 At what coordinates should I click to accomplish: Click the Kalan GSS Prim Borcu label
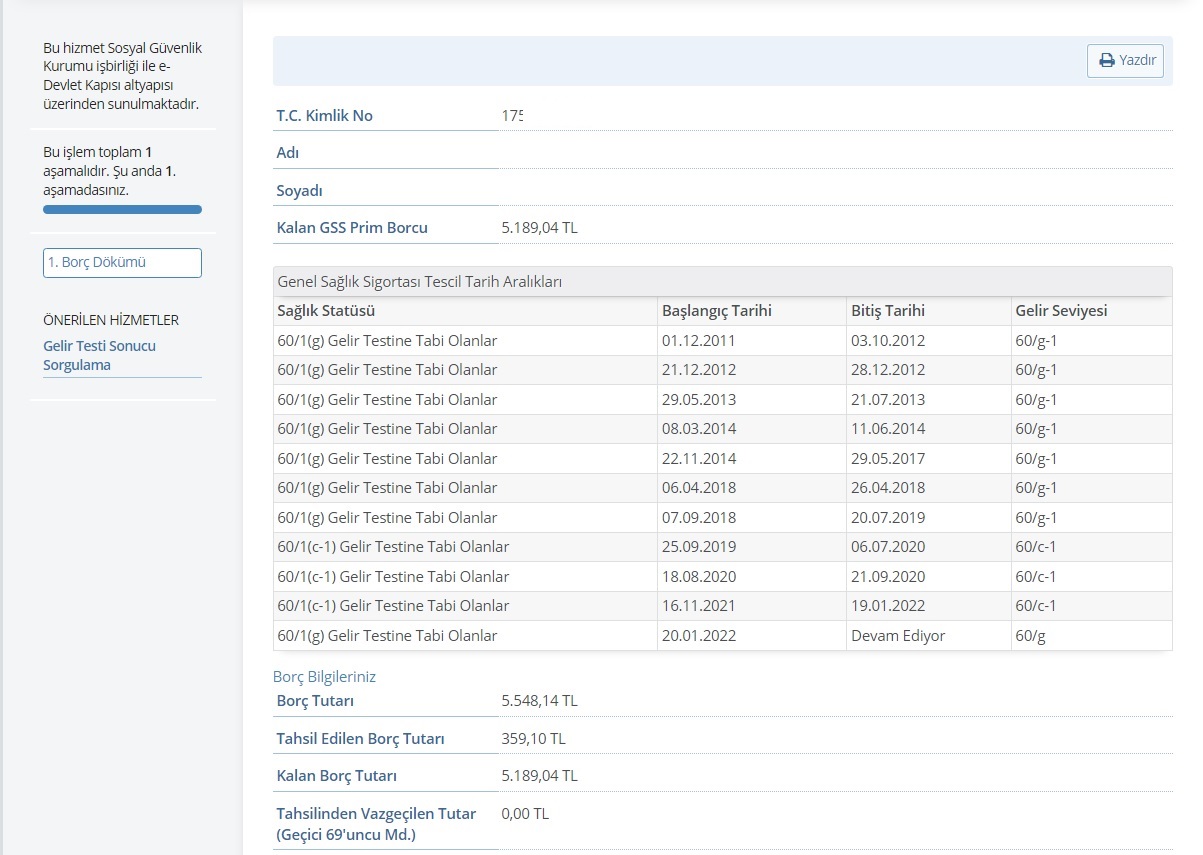pos(352,227)
